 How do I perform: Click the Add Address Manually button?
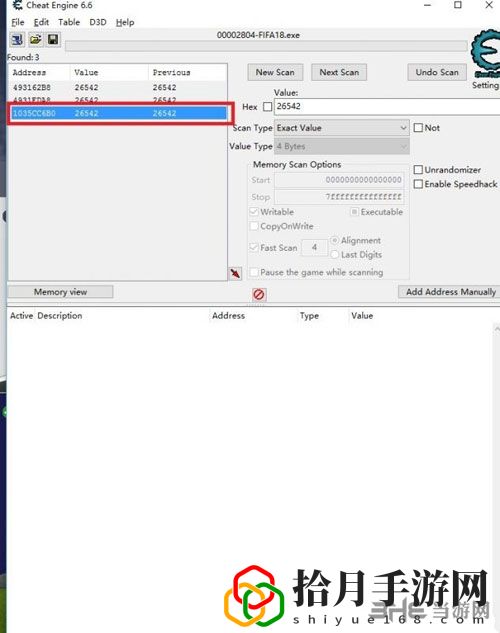tap(450, 292)
